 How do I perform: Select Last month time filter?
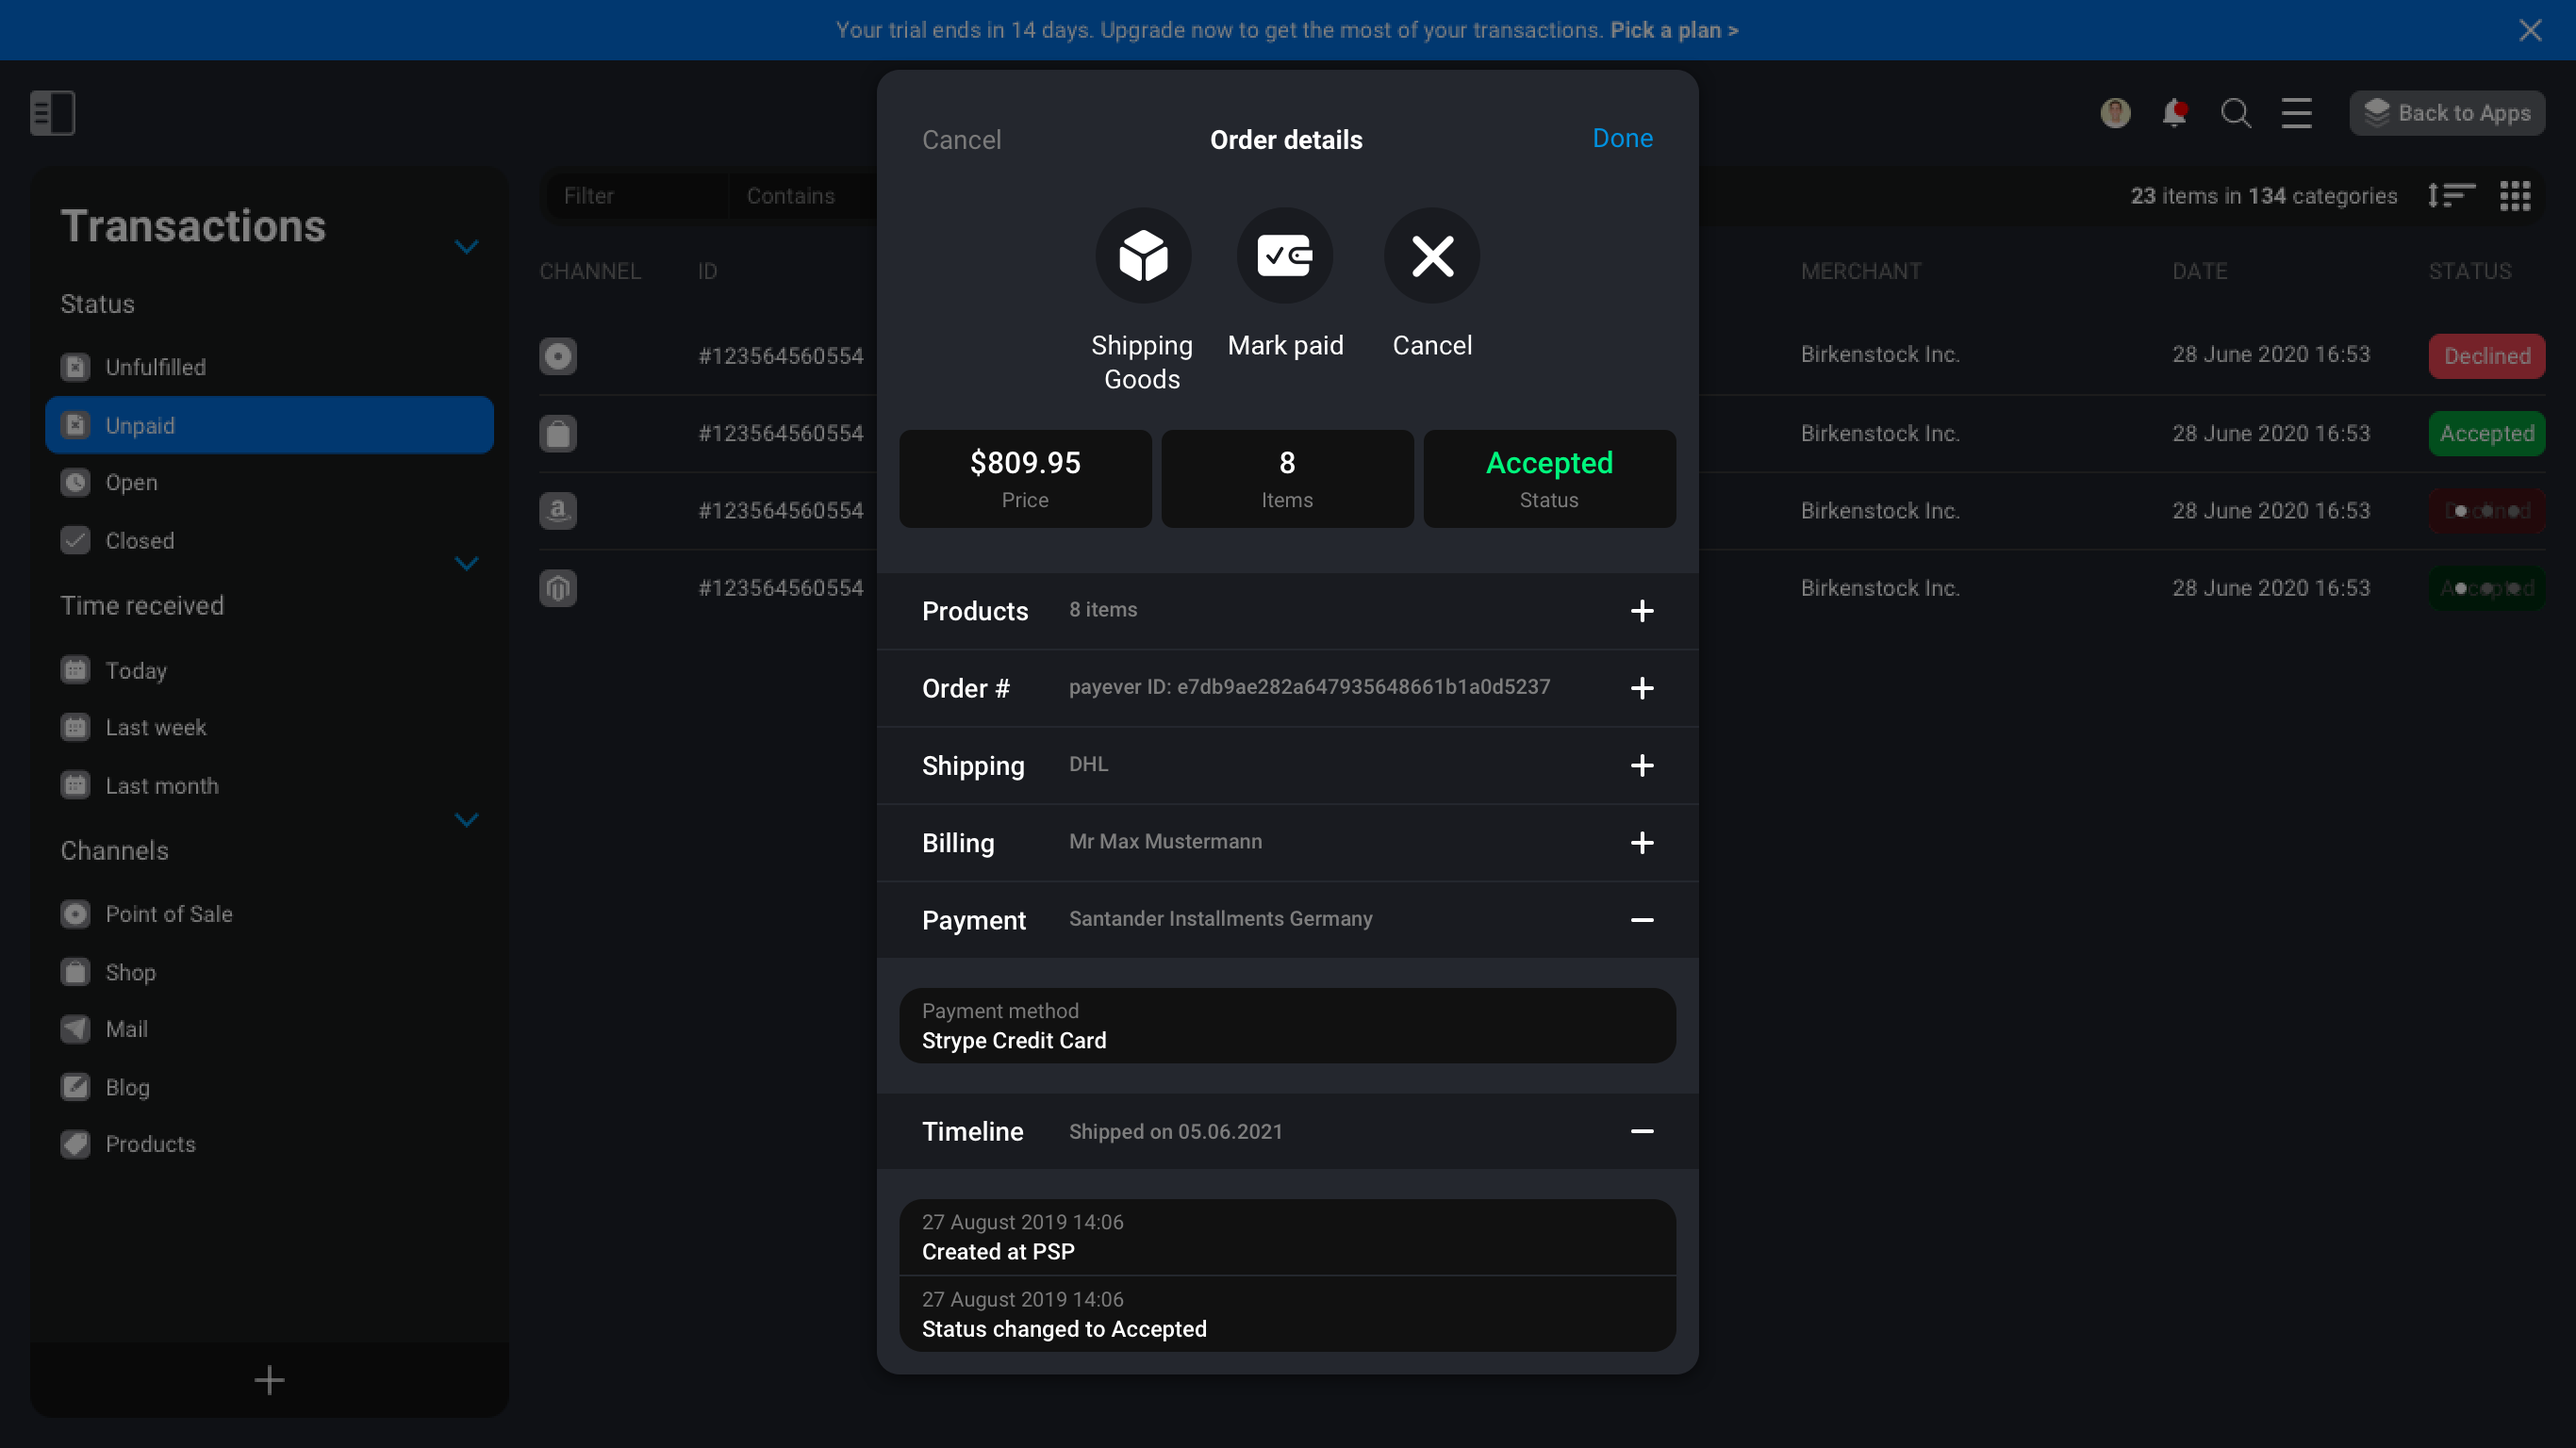163,785
